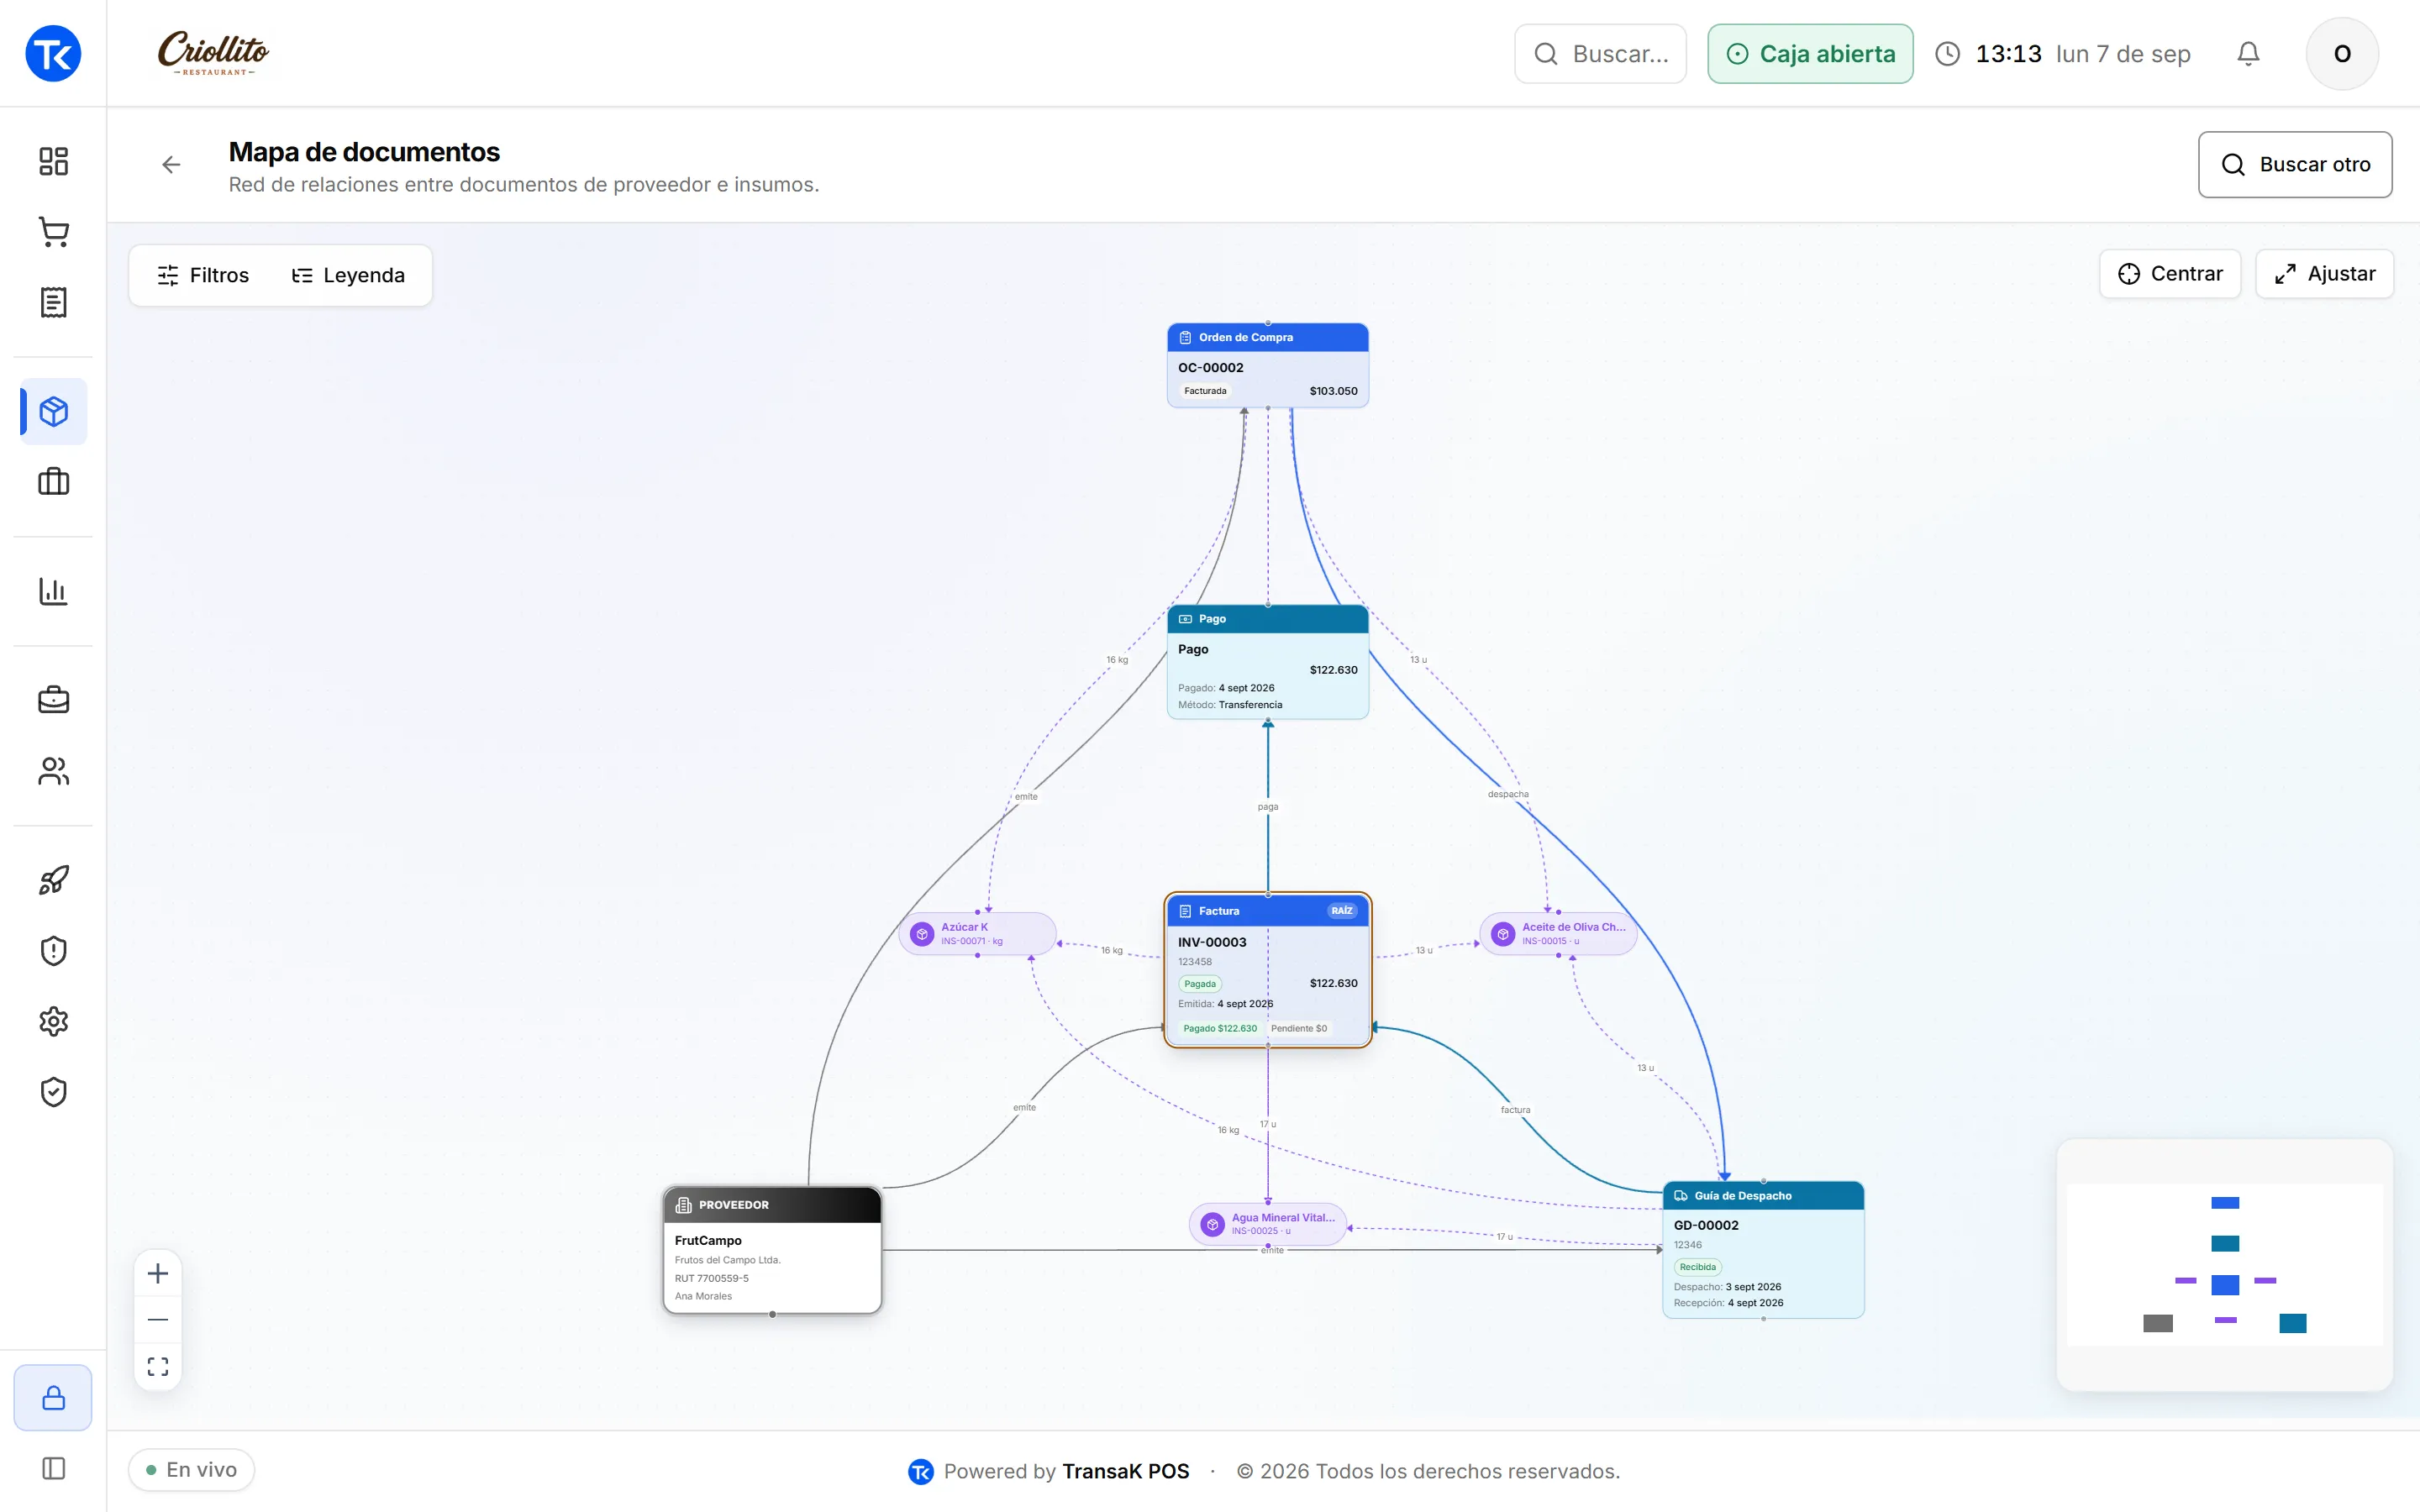Select the Guía de Despacho GD-00002 node

(x=1763, y=1250)
